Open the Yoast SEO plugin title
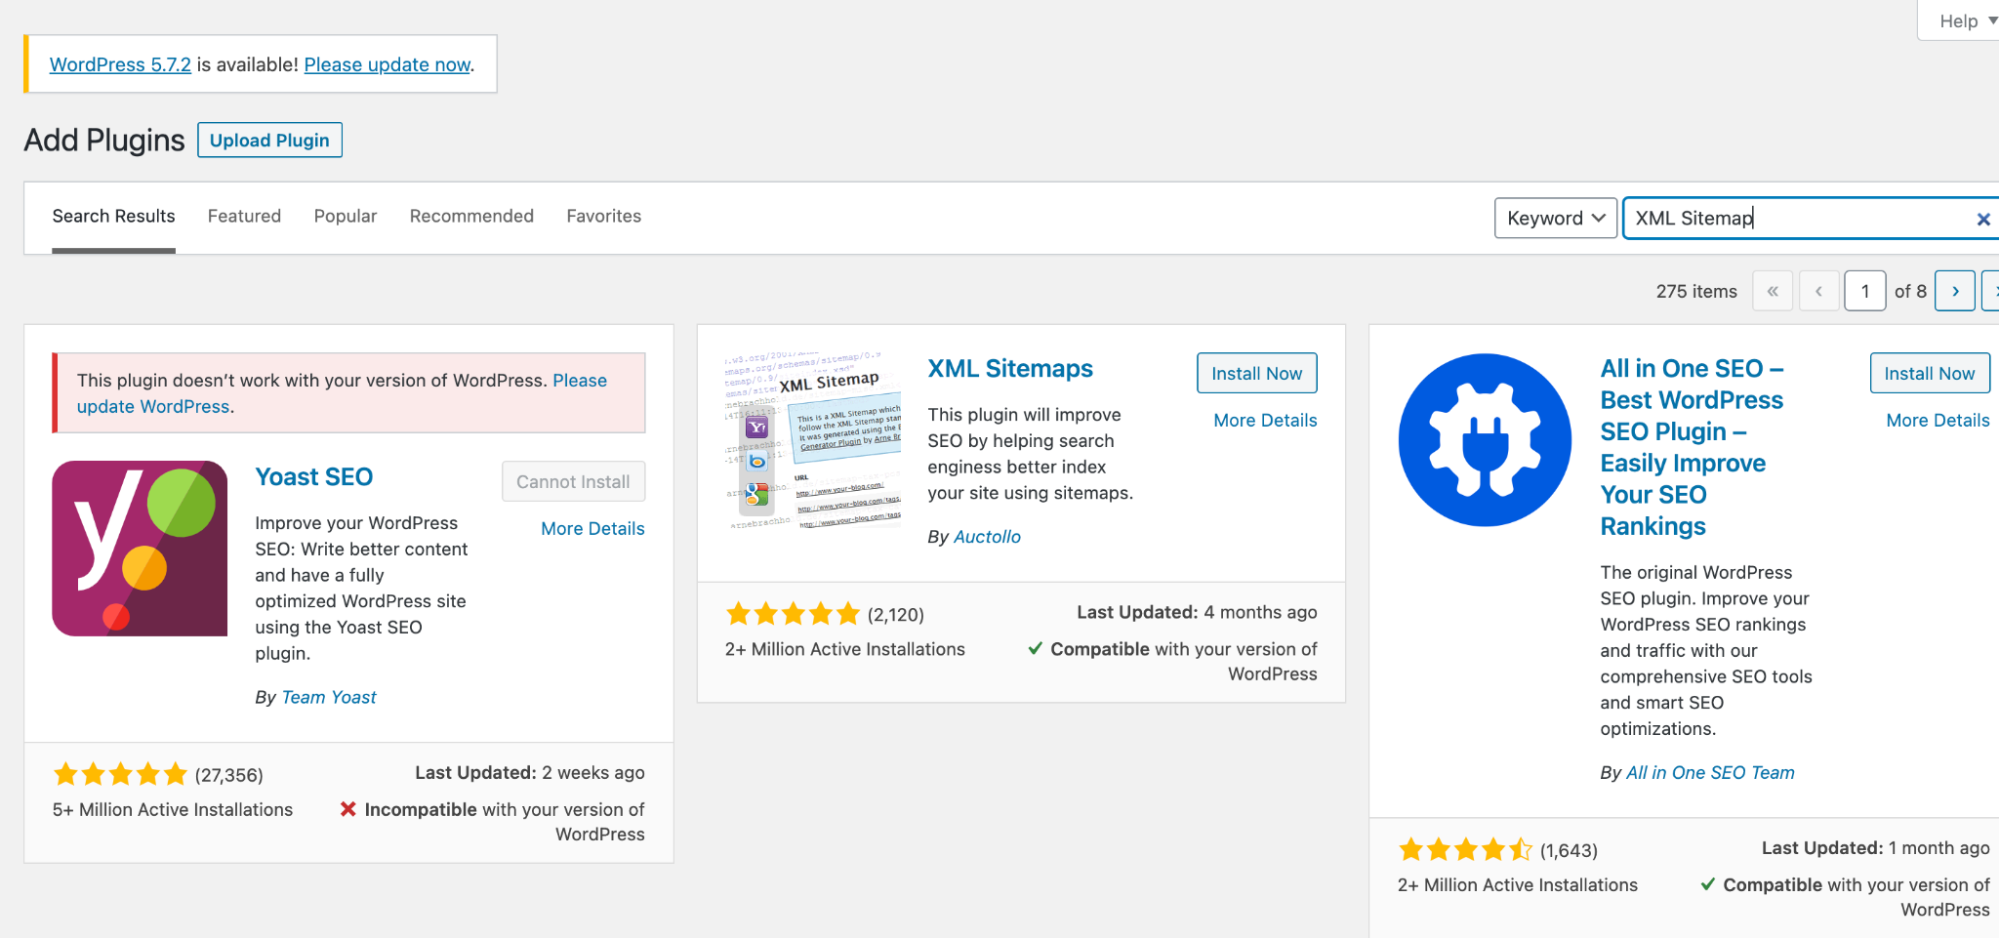 tap(314, 477)
